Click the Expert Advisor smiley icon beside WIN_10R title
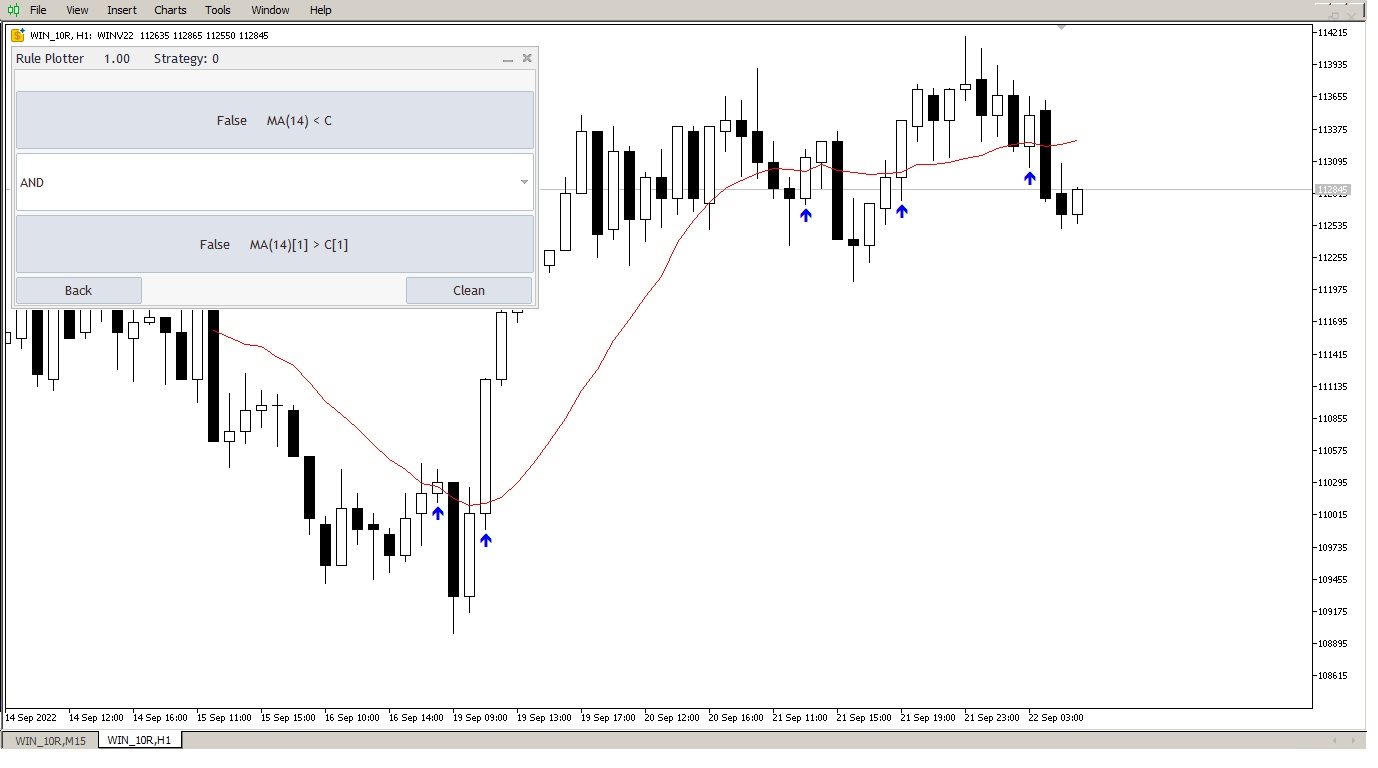Image resolution: width=1378 pixels, height=768 pixels. (17, 35)
